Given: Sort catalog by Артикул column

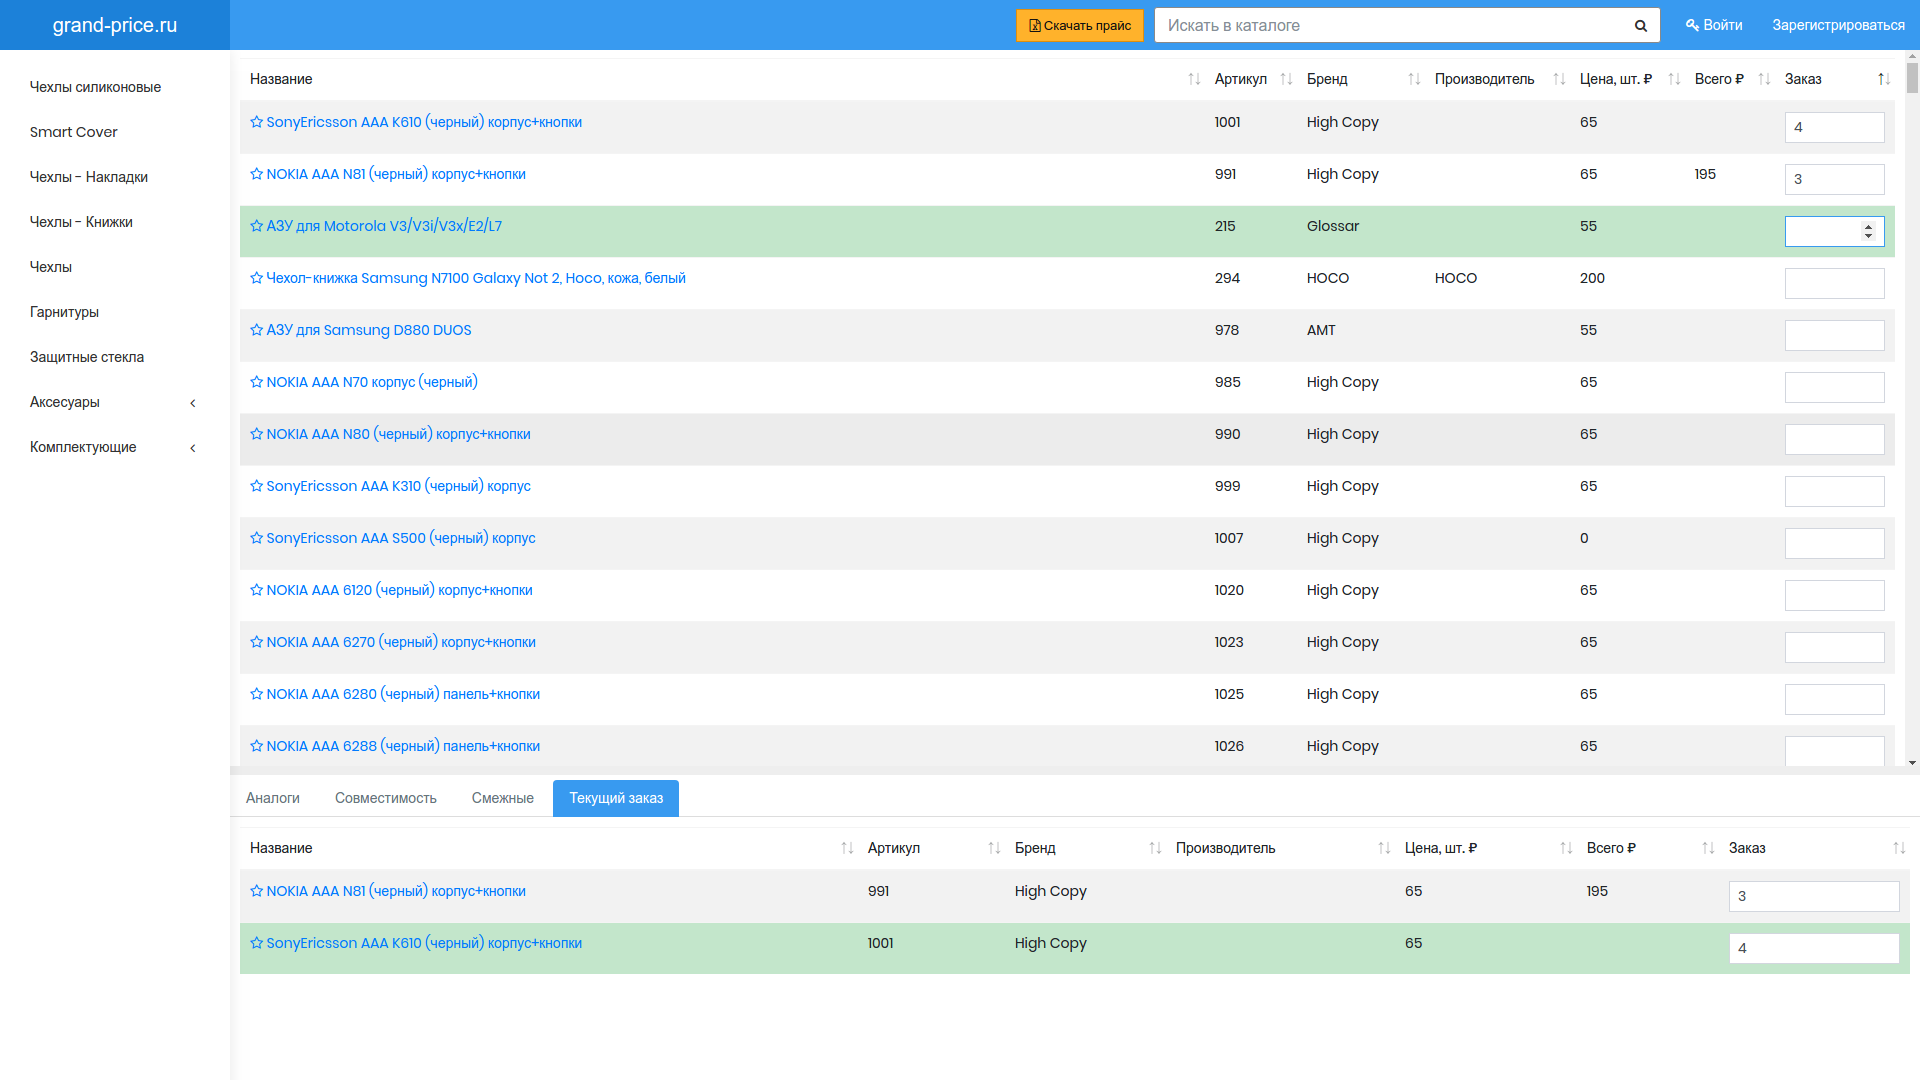Looking at the screenshot, I should (1286, 79).
